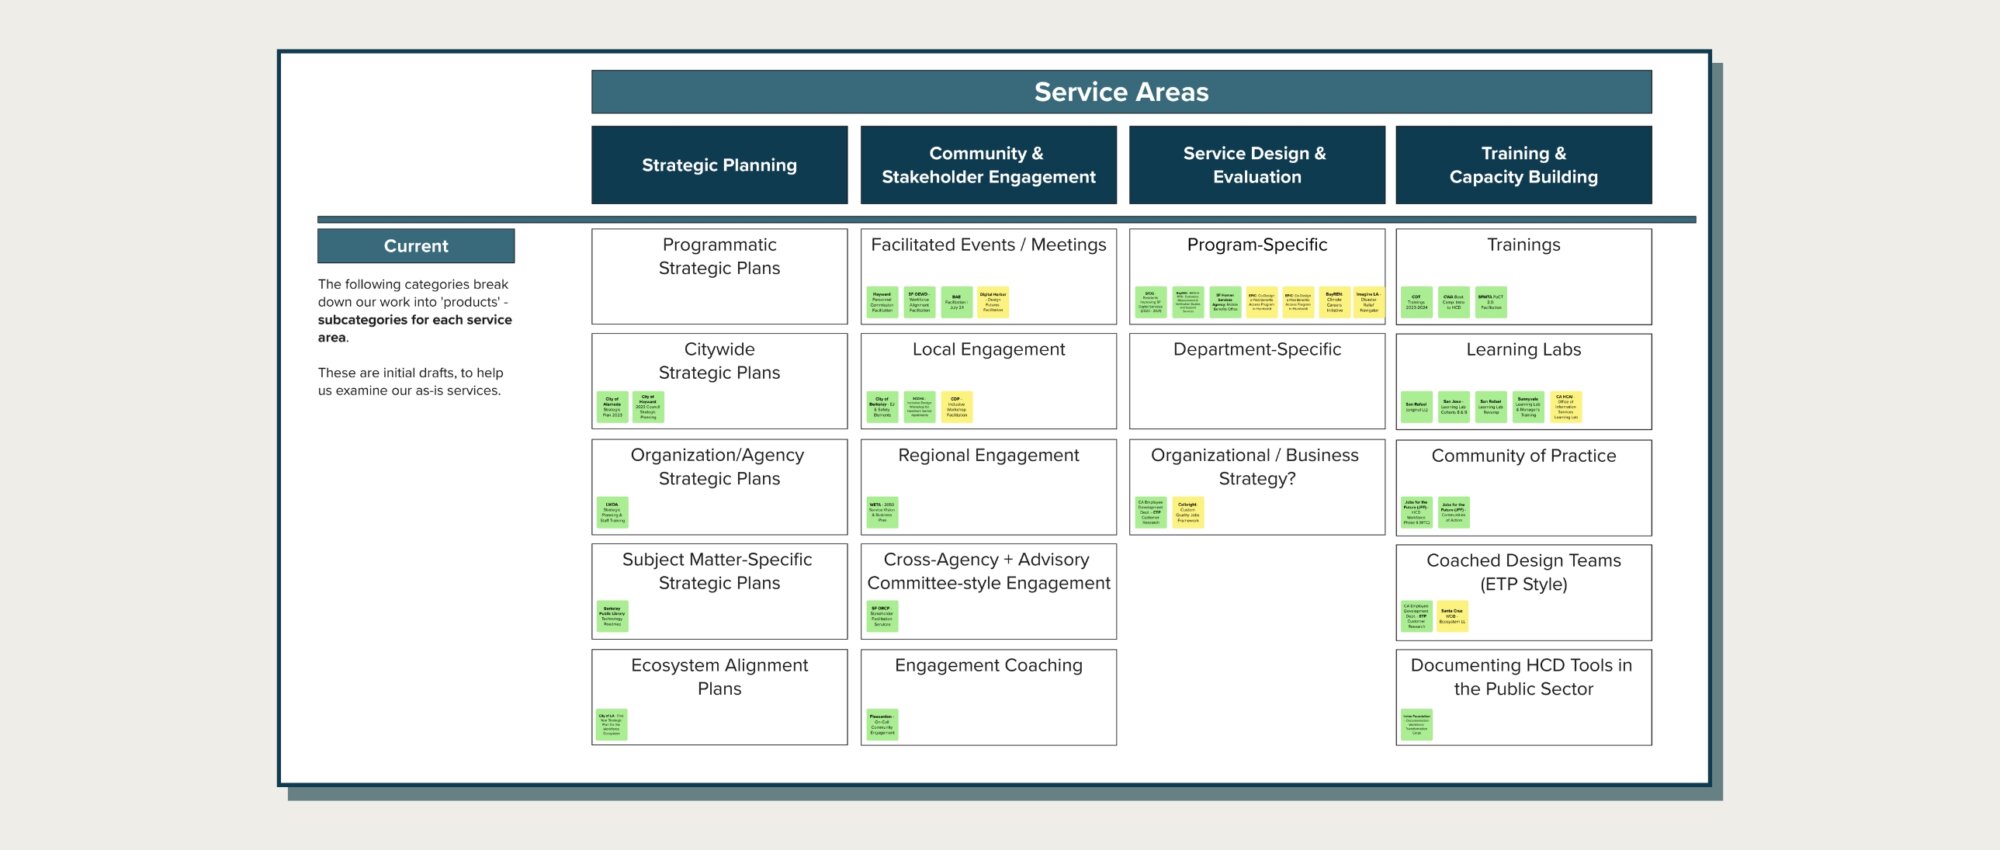The width and height of the screenshot is (2000, 850).
Task: Click the San Jose Learning Lab sticky
Action: coord(1453,407)
